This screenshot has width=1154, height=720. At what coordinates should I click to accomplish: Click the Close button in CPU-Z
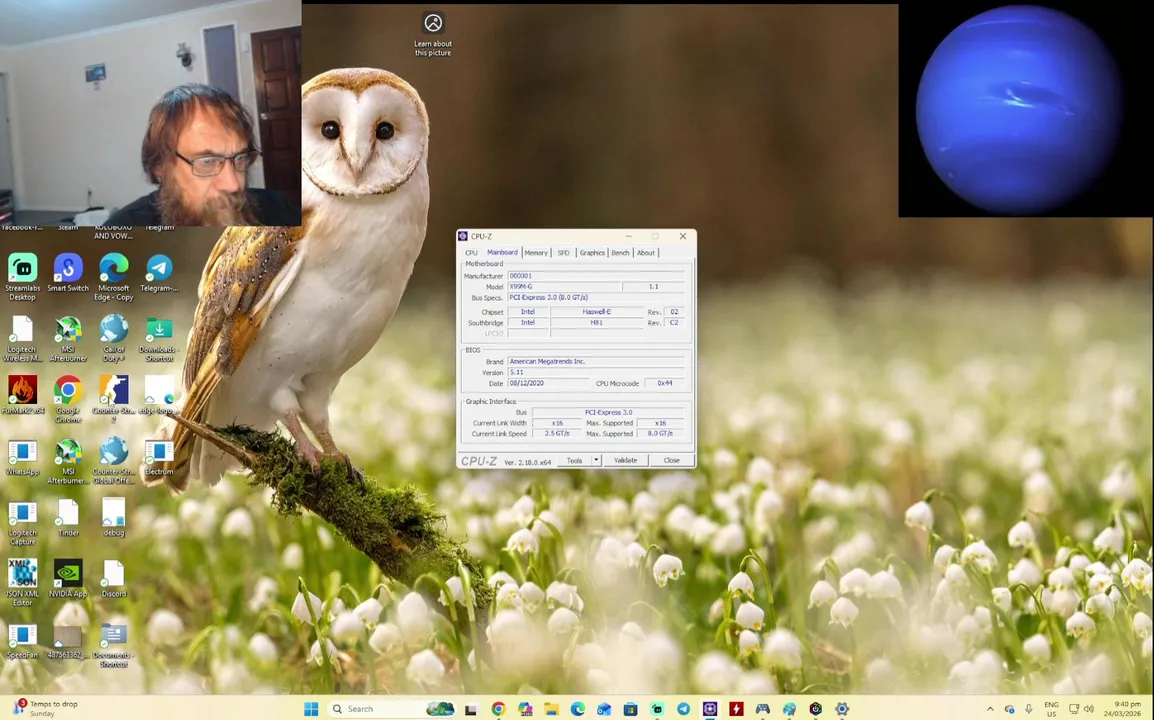[x=671, y=460]
